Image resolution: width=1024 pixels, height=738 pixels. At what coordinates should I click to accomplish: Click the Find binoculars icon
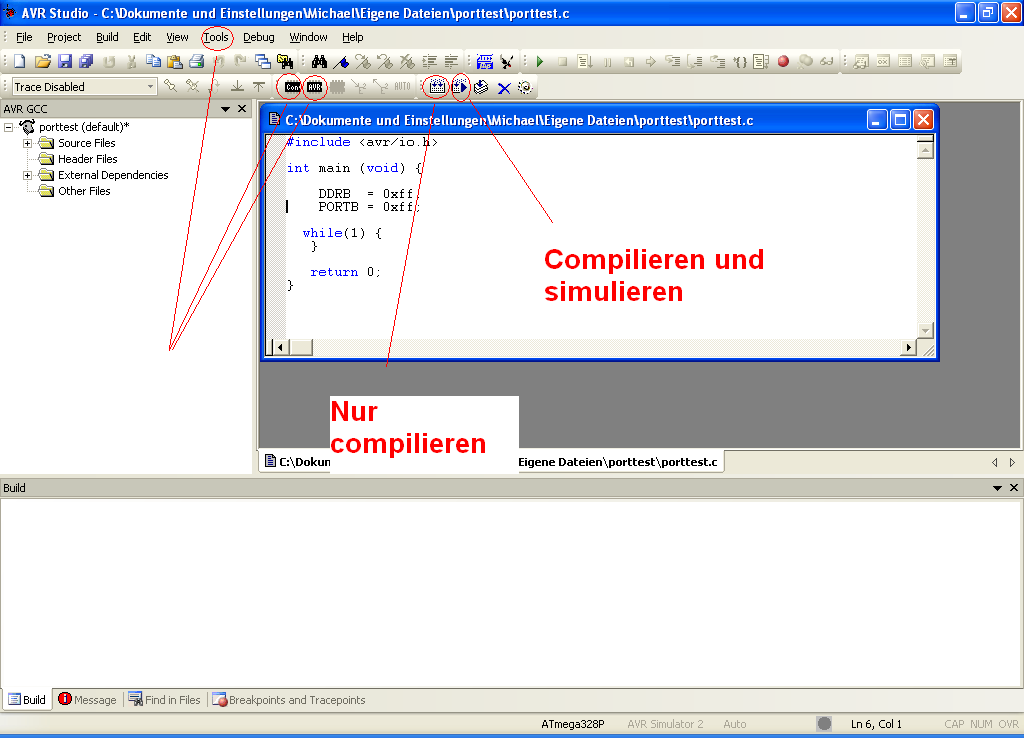319,61
